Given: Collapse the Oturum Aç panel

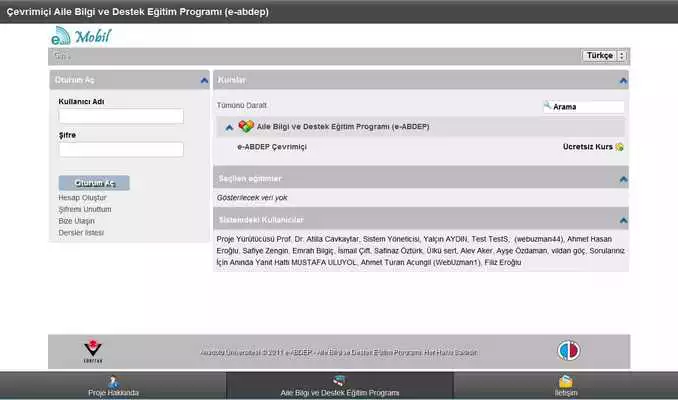Looking at the screenshot, I should [204, 80].
